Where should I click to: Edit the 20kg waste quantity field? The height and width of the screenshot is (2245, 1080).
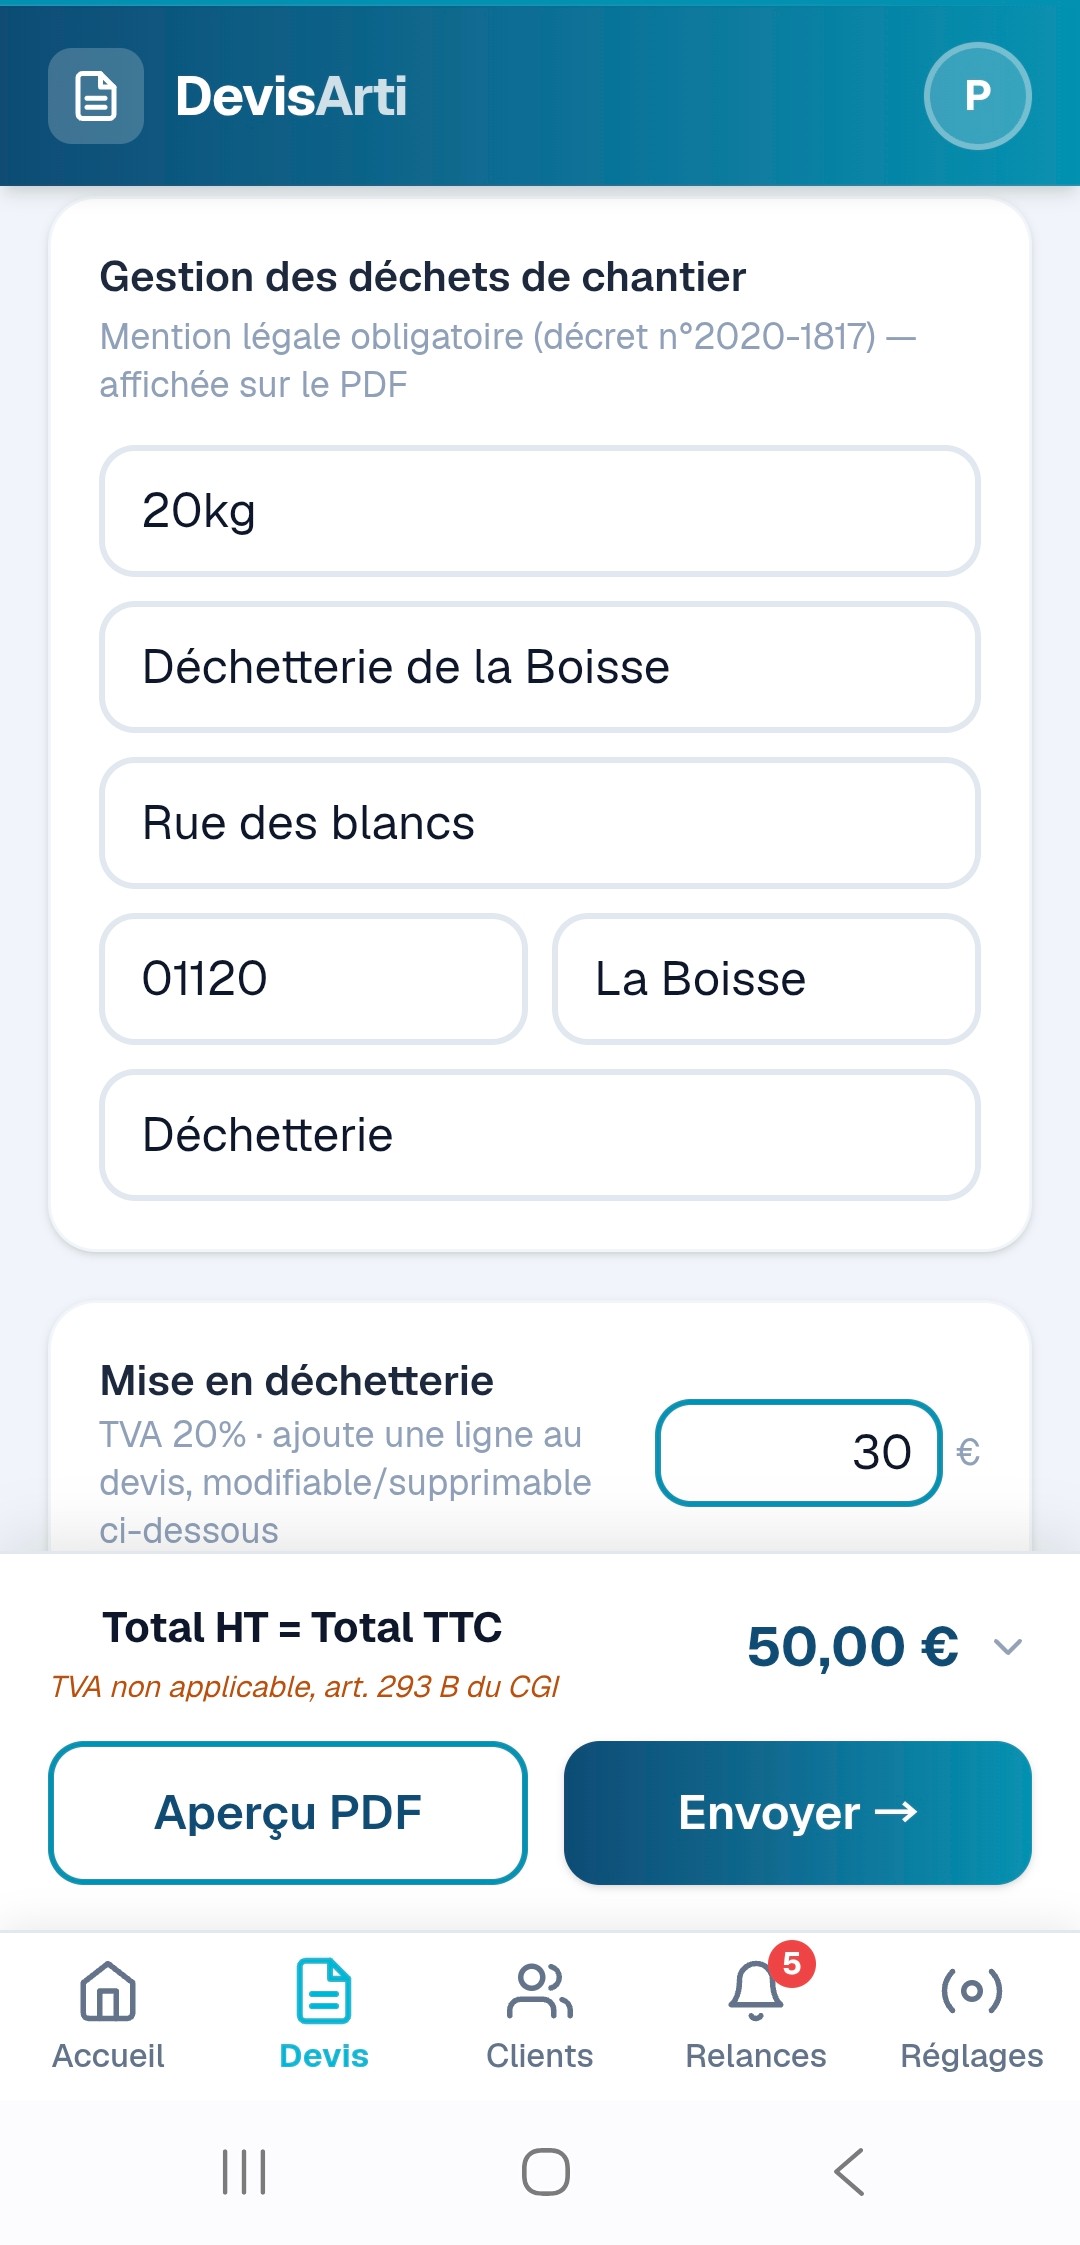pos(540,511)
